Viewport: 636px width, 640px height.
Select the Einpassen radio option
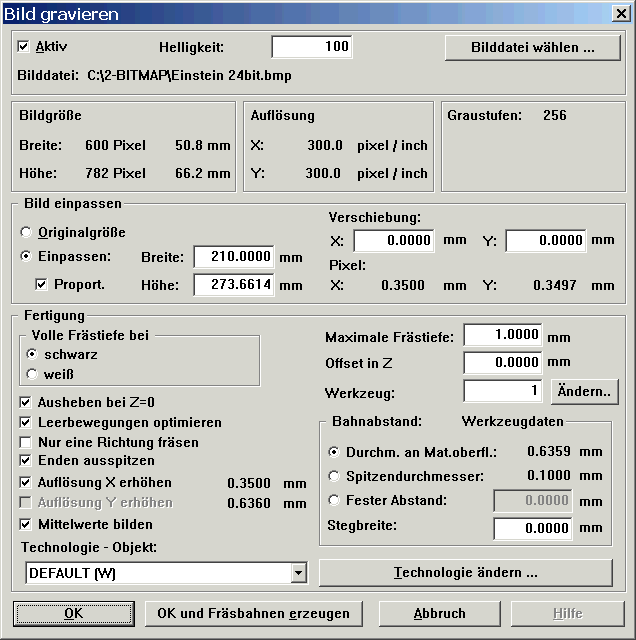(x=26, y=256)
